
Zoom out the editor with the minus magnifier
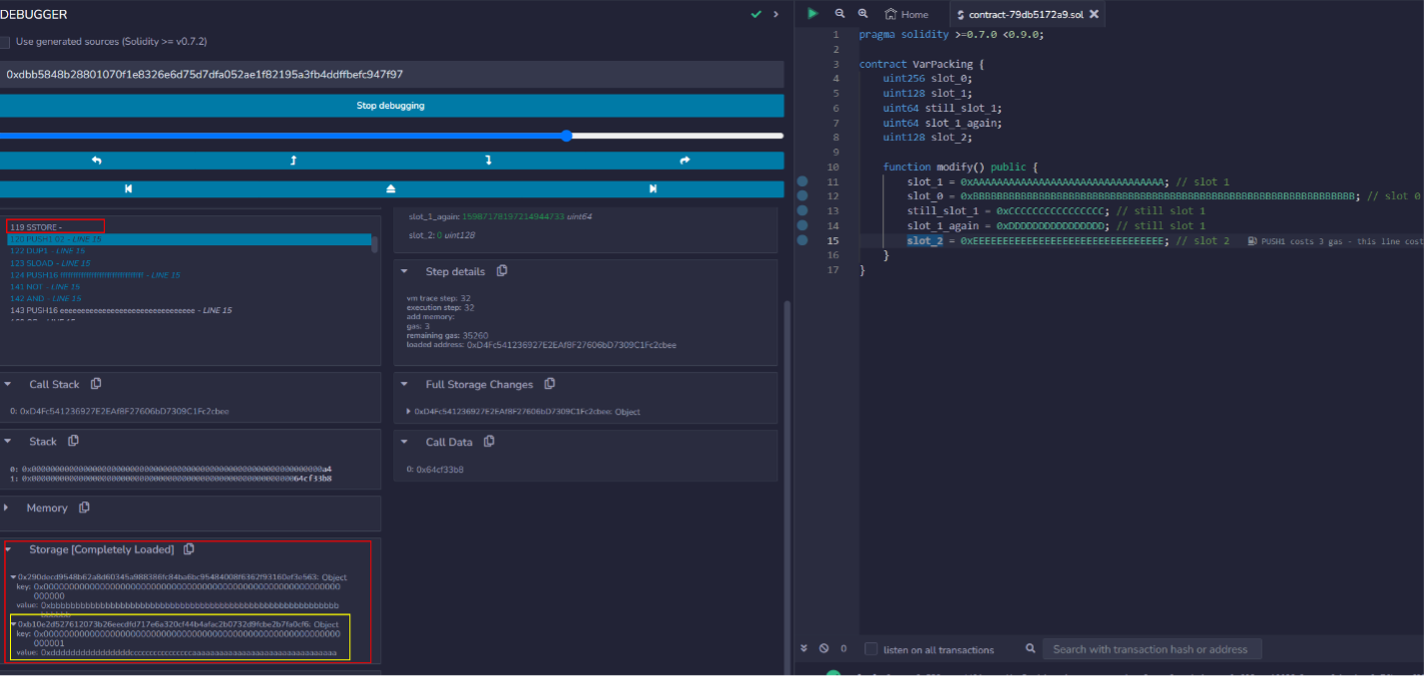pos(840,14)
